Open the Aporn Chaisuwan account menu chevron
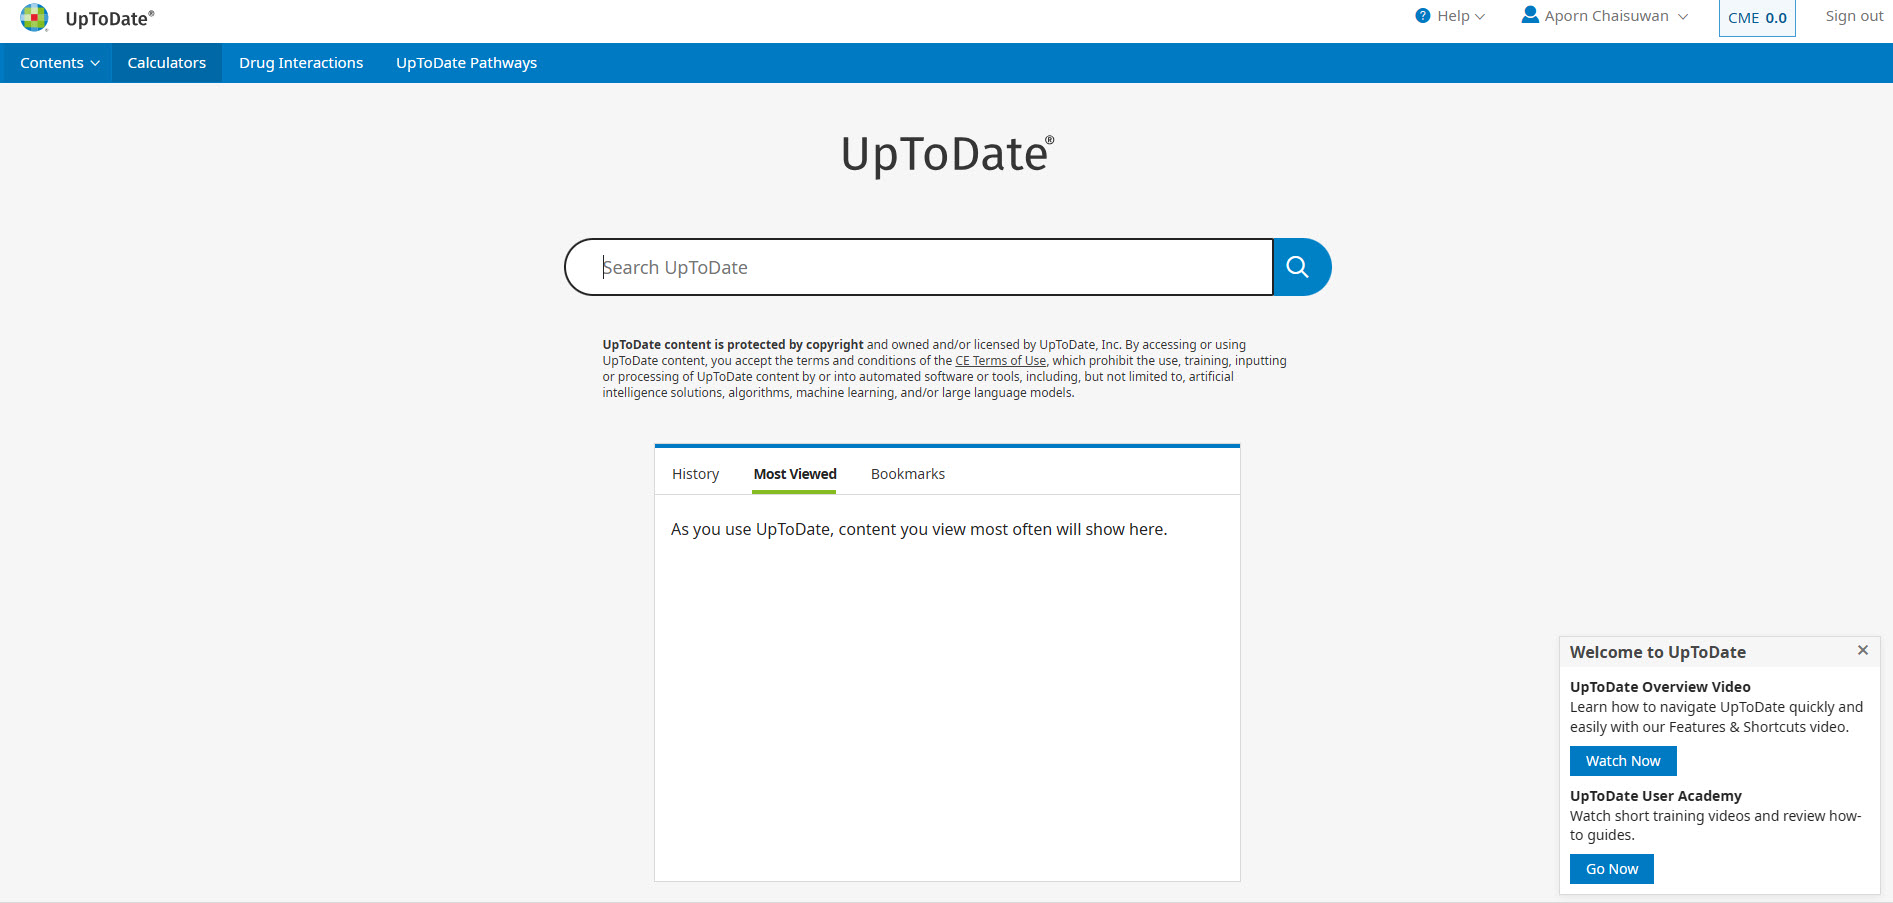Screen dimensions: 1893x903 click(x=1683, y=17)
